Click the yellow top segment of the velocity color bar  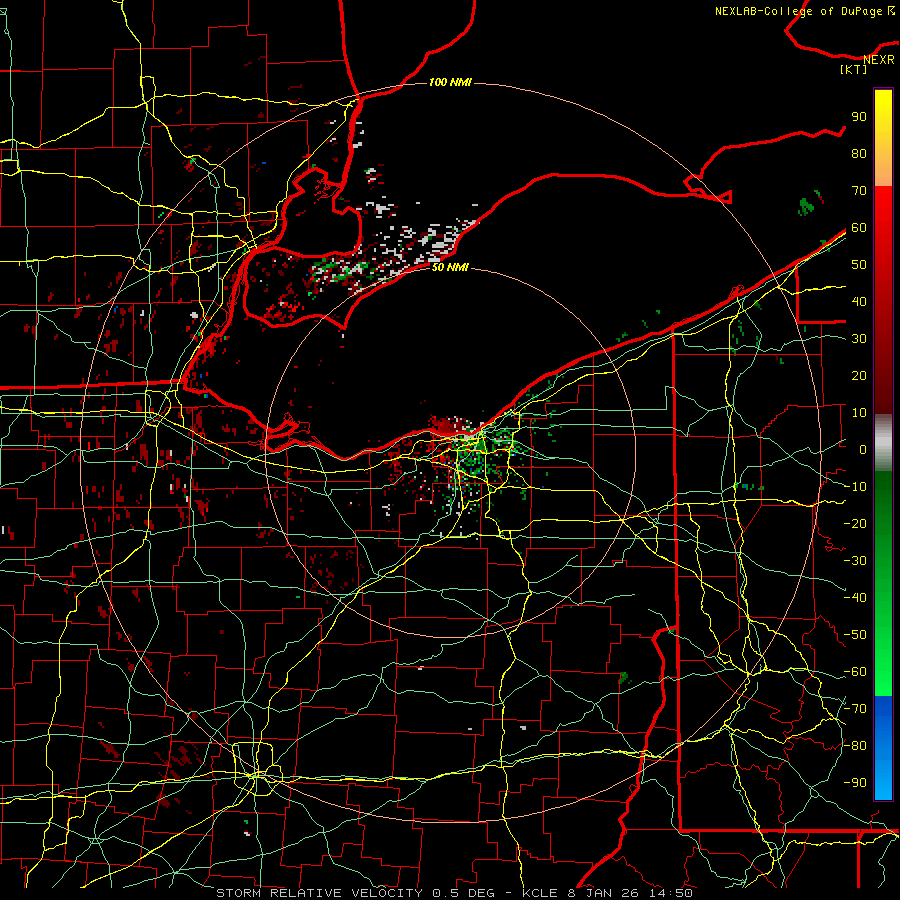point(883,138)
